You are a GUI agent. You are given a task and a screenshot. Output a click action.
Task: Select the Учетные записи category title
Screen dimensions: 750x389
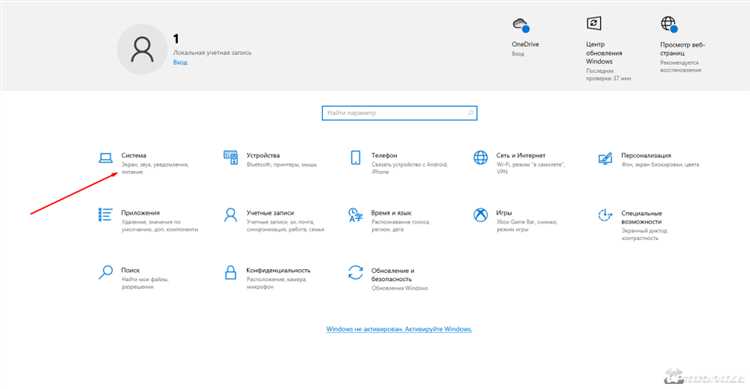pyautogui.click(x=270, y=213)
